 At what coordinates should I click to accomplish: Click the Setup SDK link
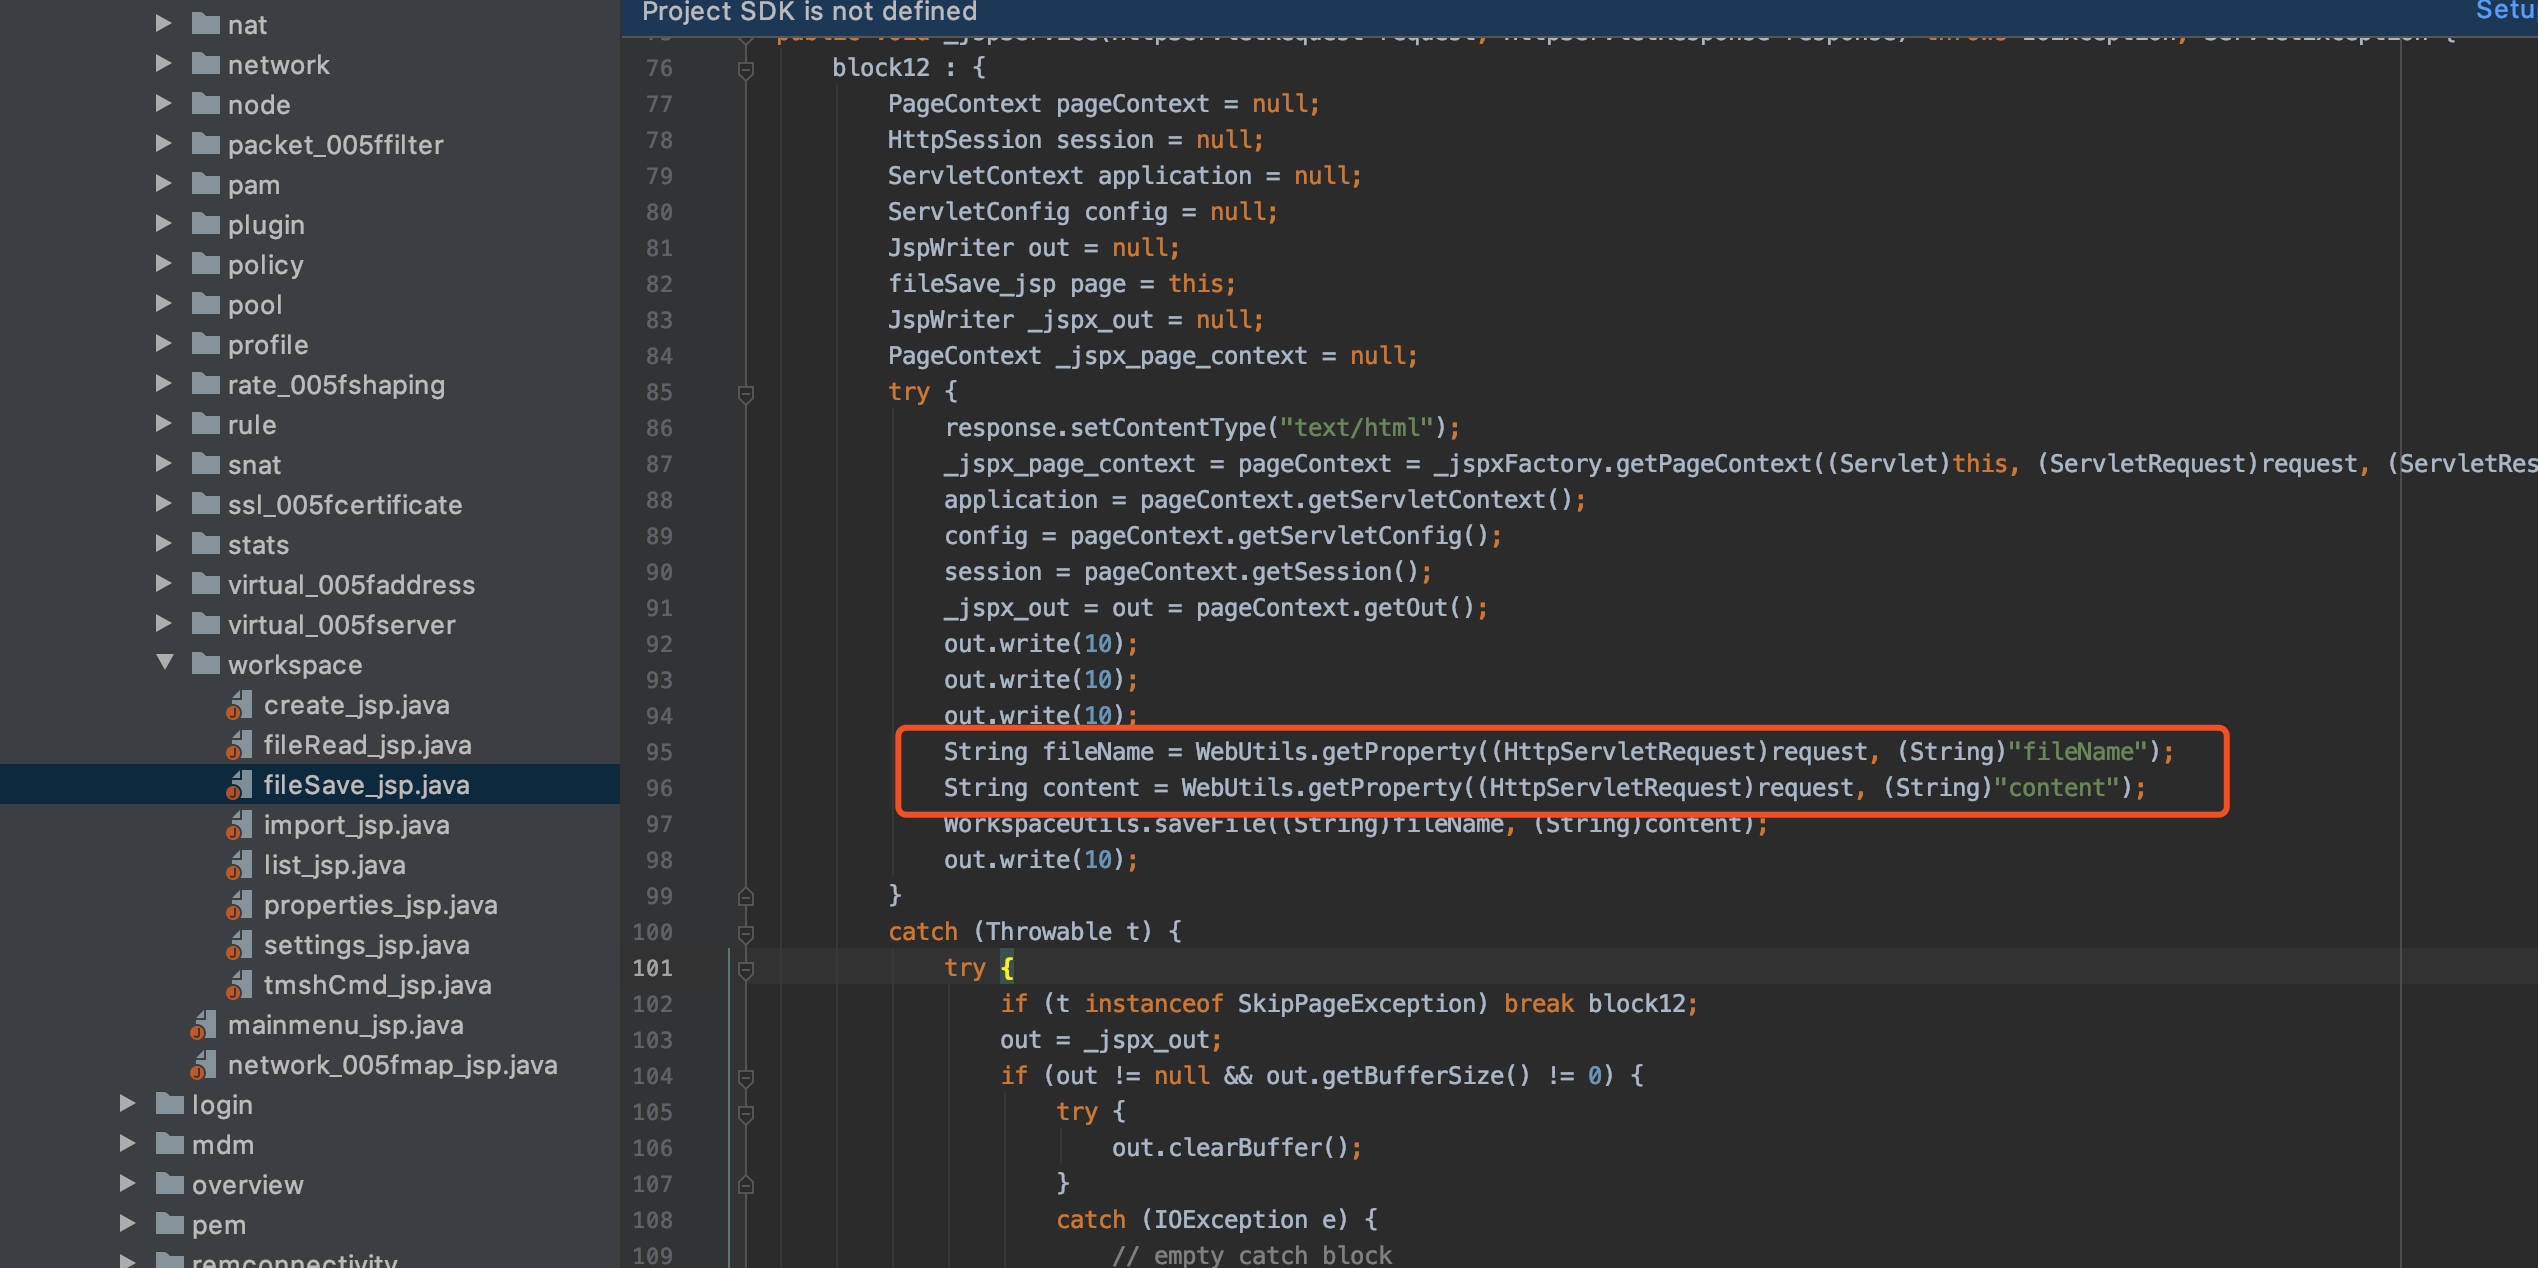pos(2505,11)
